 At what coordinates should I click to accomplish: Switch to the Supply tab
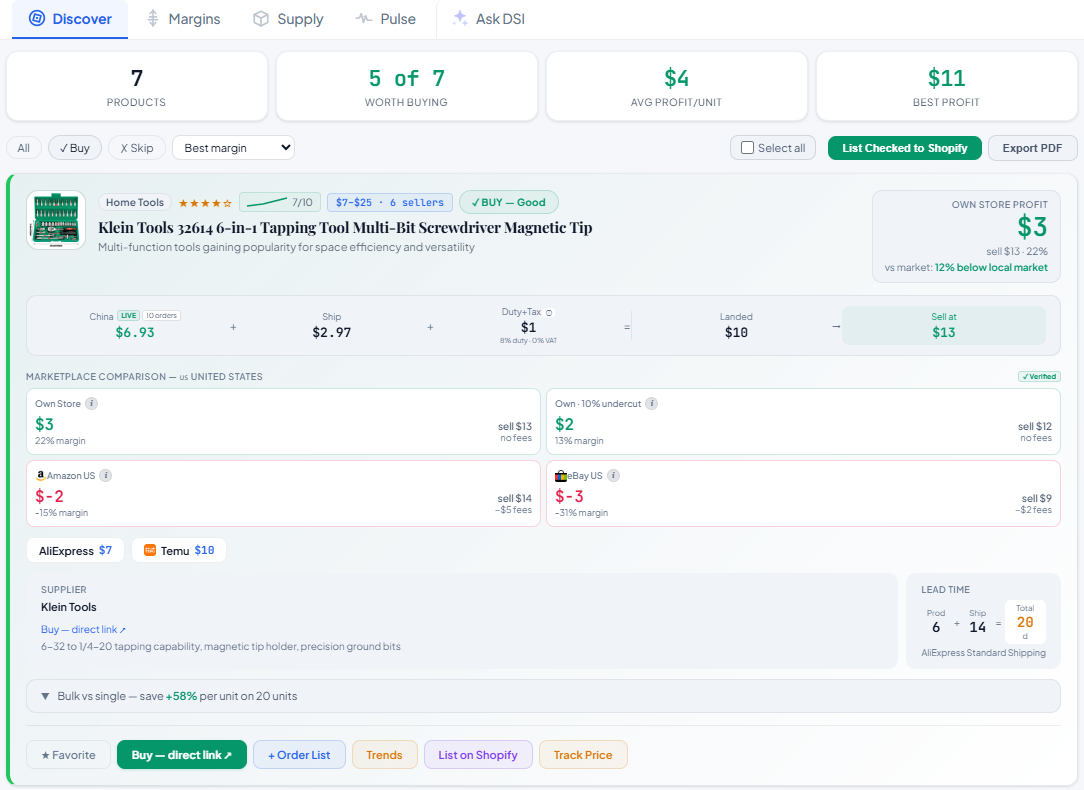pos(288,19)
